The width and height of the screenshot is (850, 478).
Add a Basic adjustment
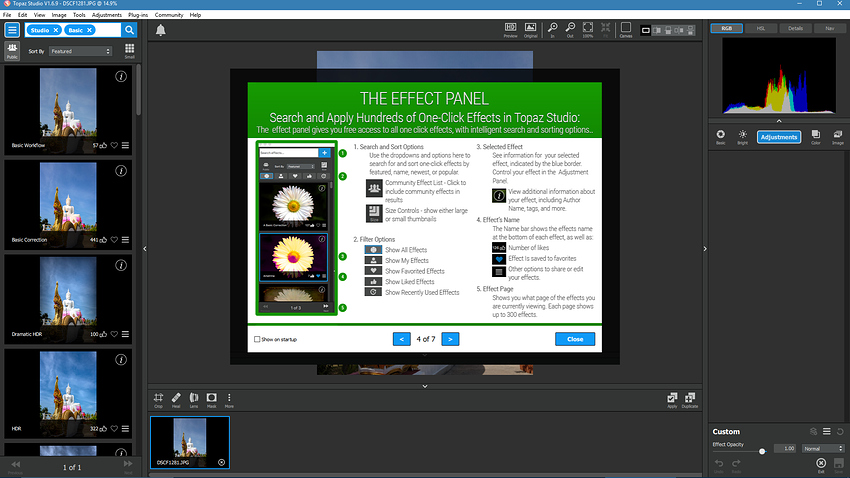pos(720,137)
